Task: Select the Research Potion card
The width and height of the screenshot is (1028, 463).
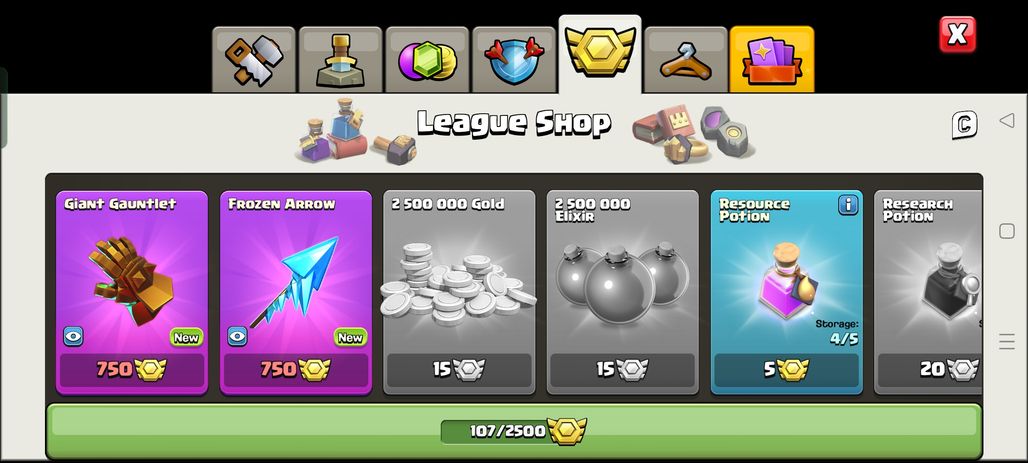Action: (928, 292)
